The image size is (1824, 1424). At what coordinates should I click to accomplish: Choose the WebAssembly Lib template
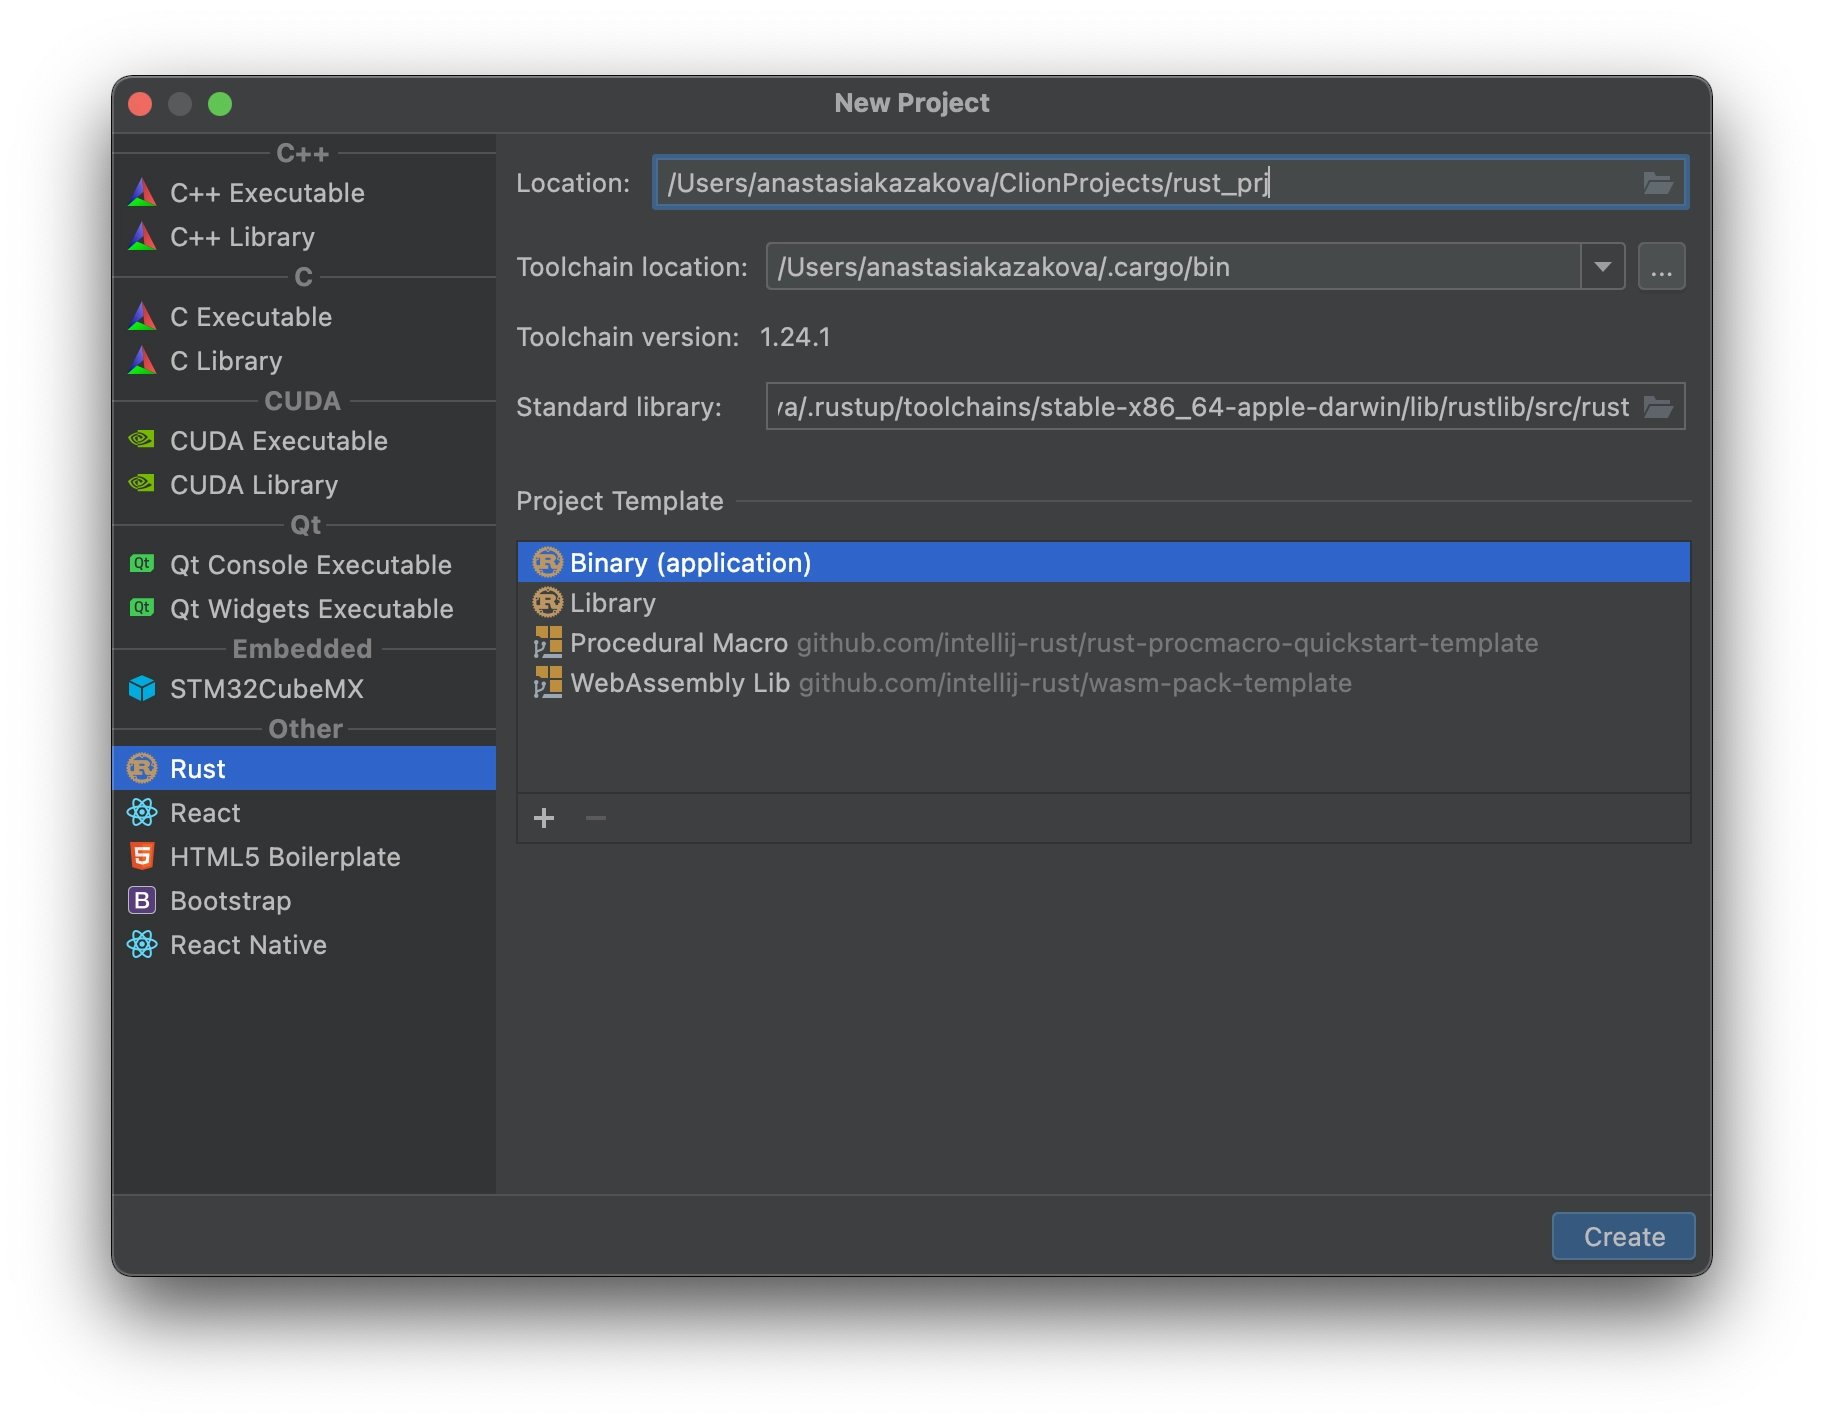[x=1104, y=683]
